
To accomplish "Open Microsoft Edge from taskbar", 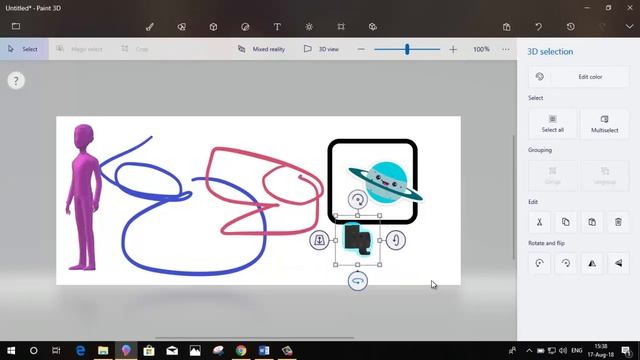I will [x=80, y=351].
